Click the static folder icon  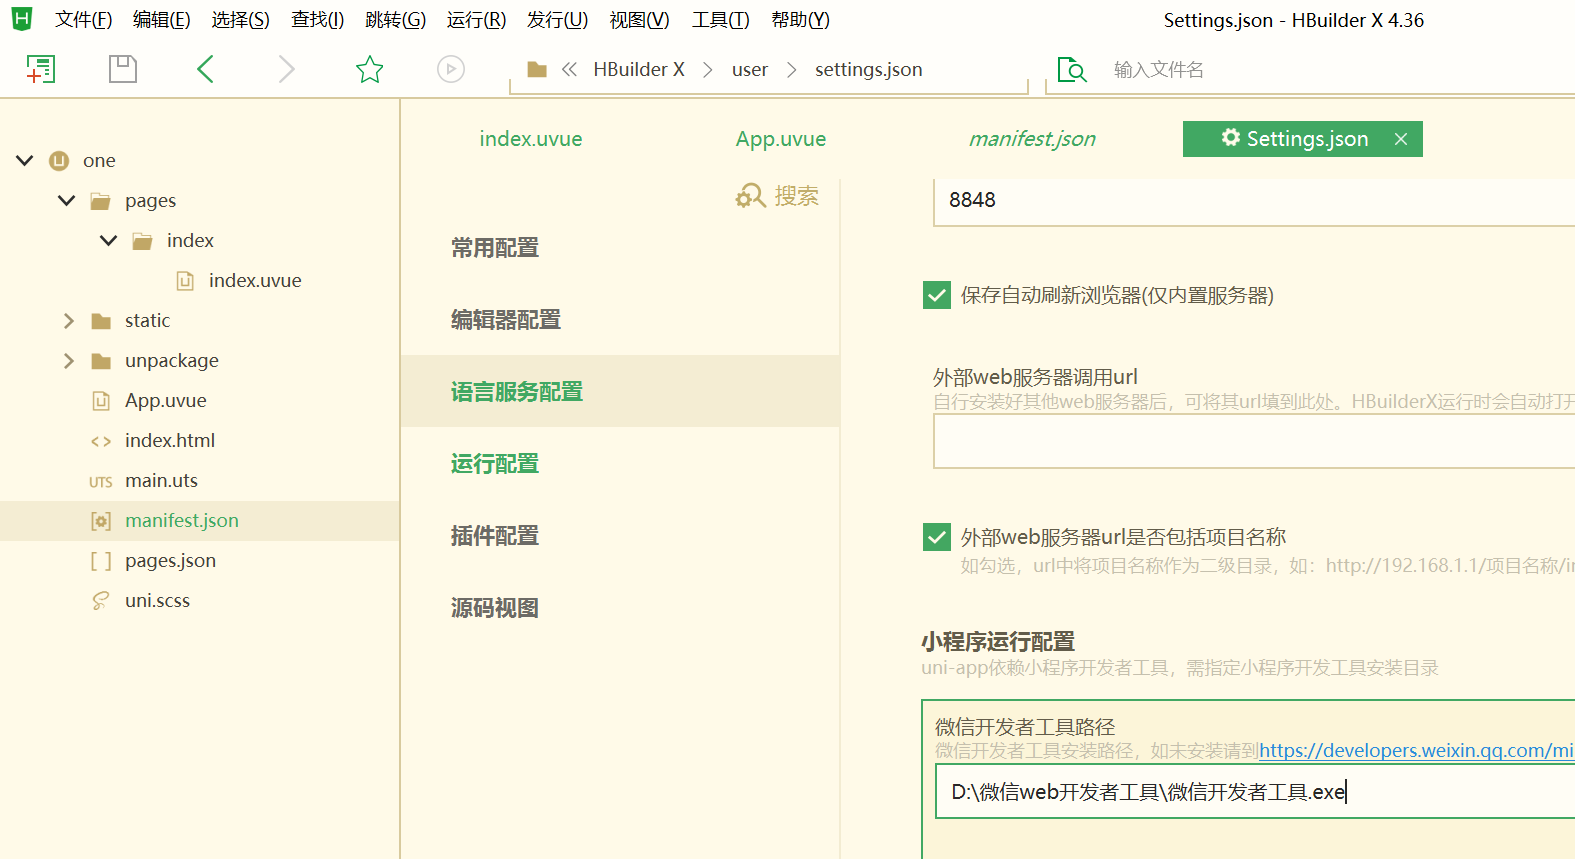tap(101, 321)
